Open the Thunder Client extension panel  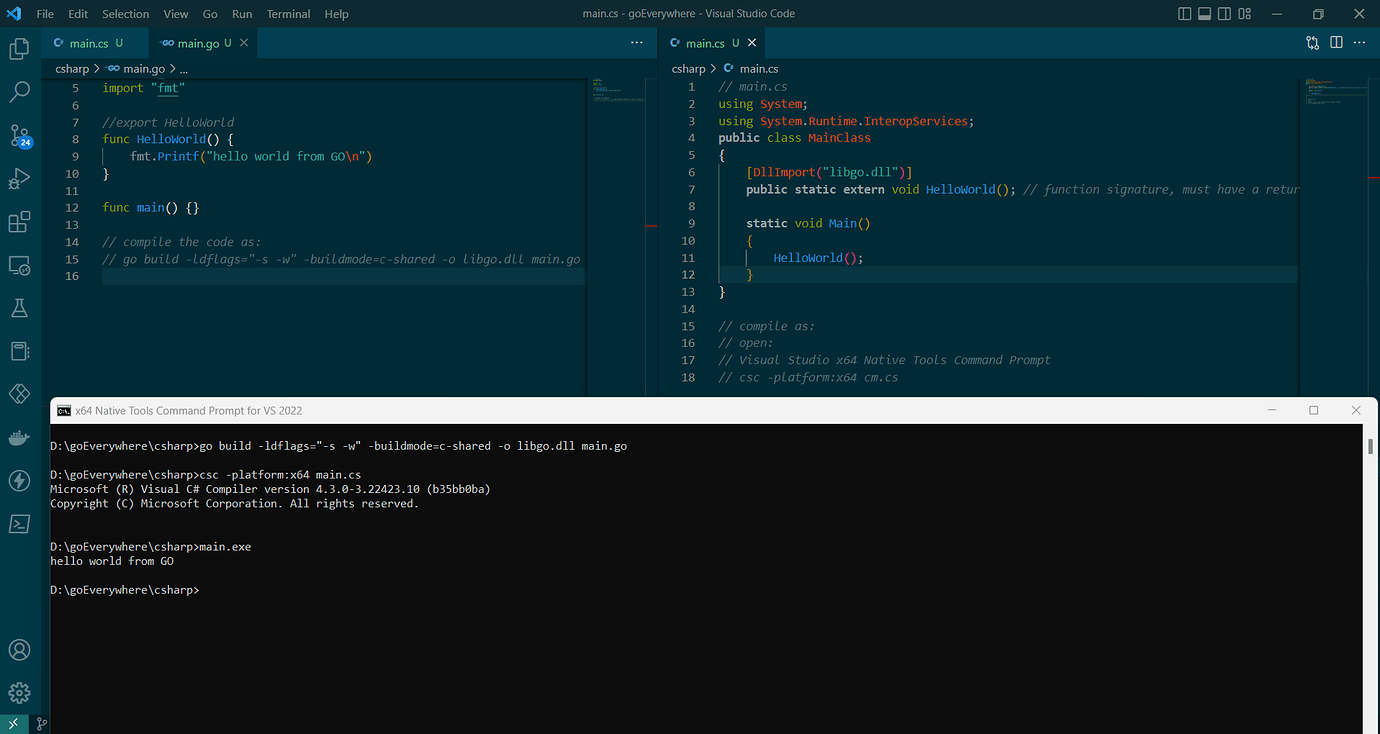point(20,481)
